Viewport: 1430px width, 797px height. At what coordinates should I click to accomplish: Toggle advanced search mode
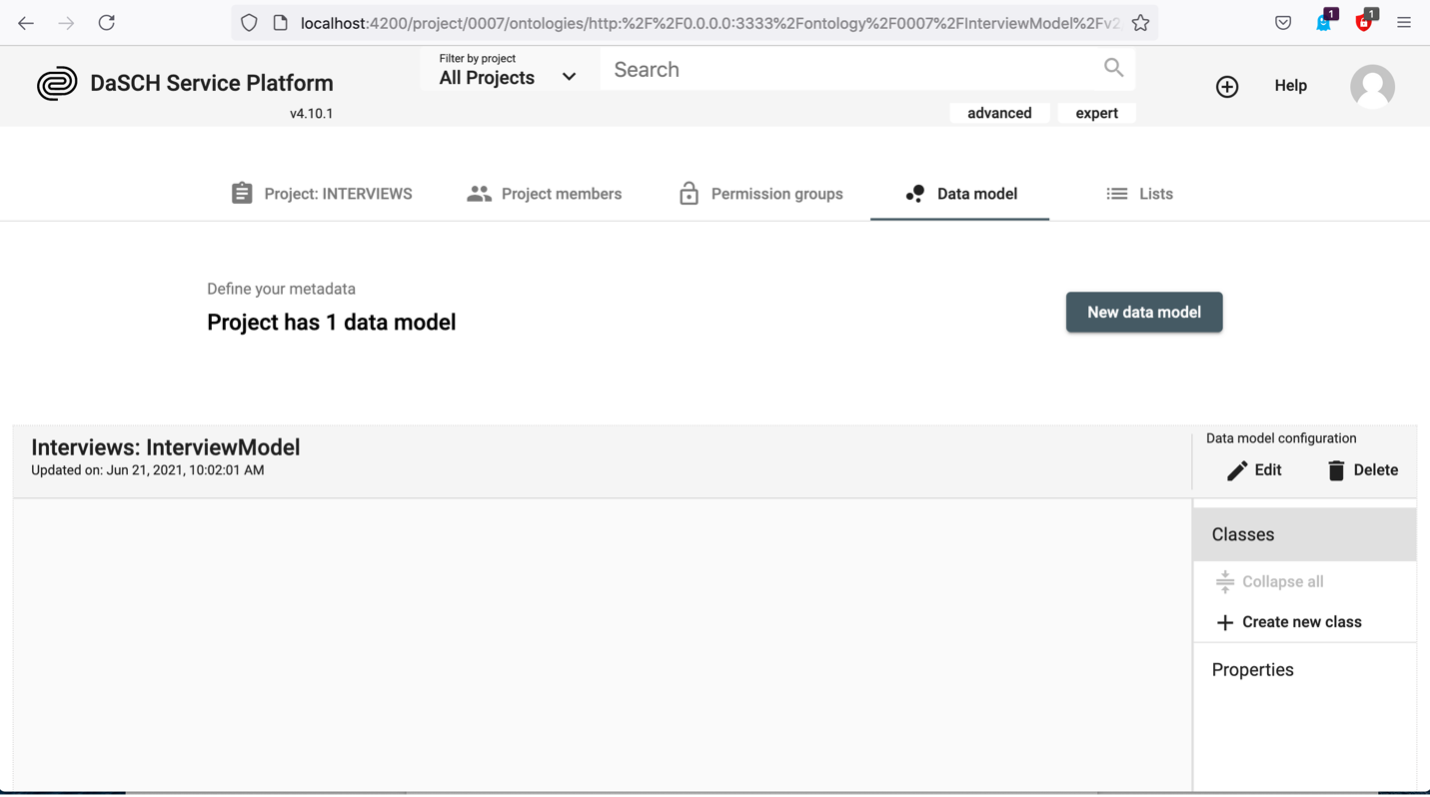(999, 112)
